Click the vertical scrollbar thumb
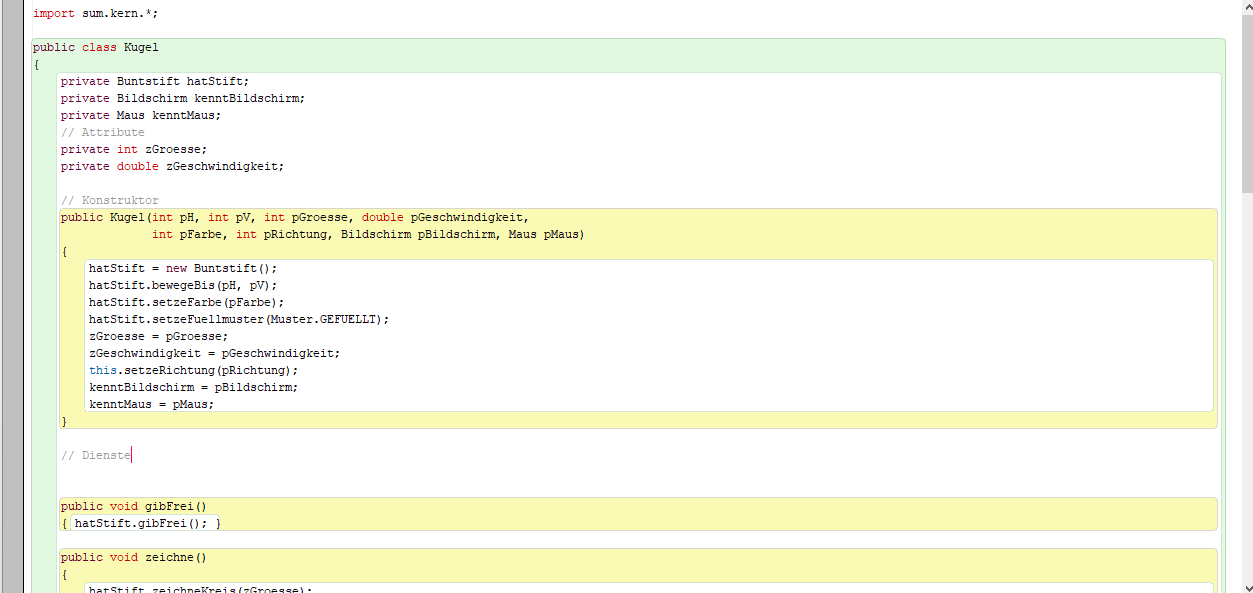This screenshot has width=1253, height=593. point(1246,100)
